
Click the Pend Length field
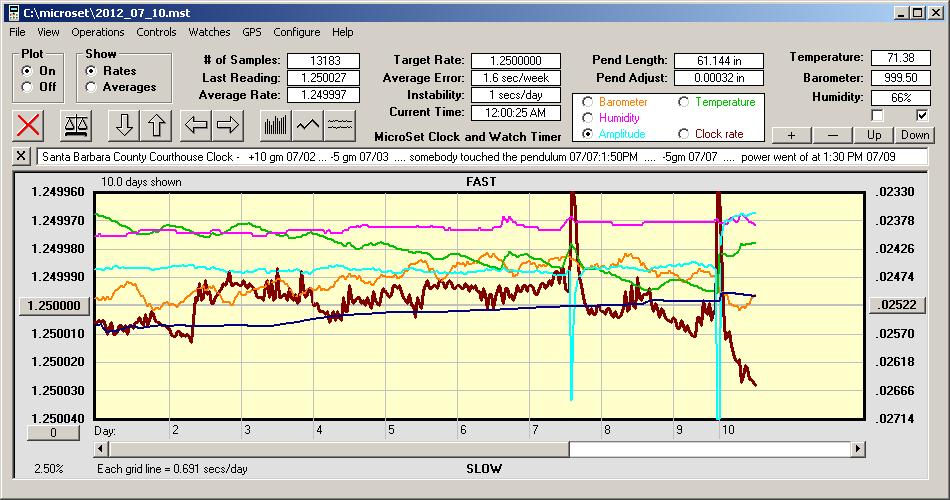pos(719,61)
